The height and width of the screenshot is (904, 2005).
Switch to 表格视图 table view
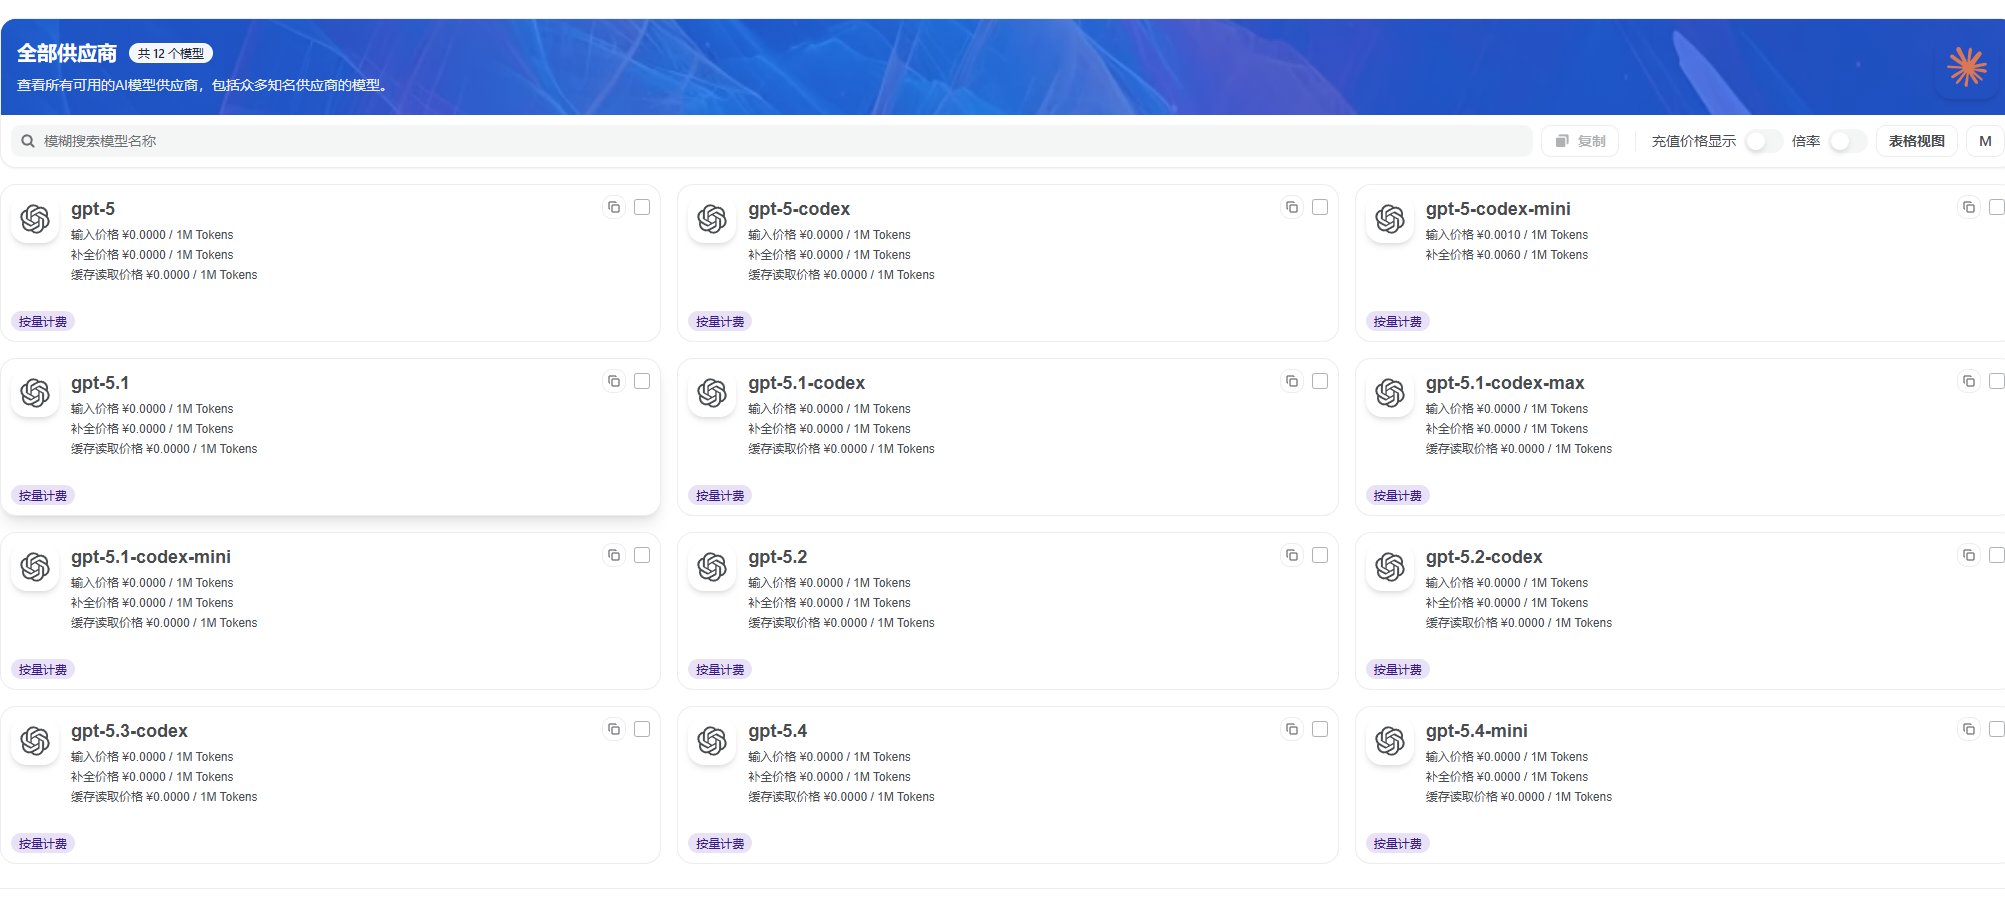click(x=1916, y=141)
